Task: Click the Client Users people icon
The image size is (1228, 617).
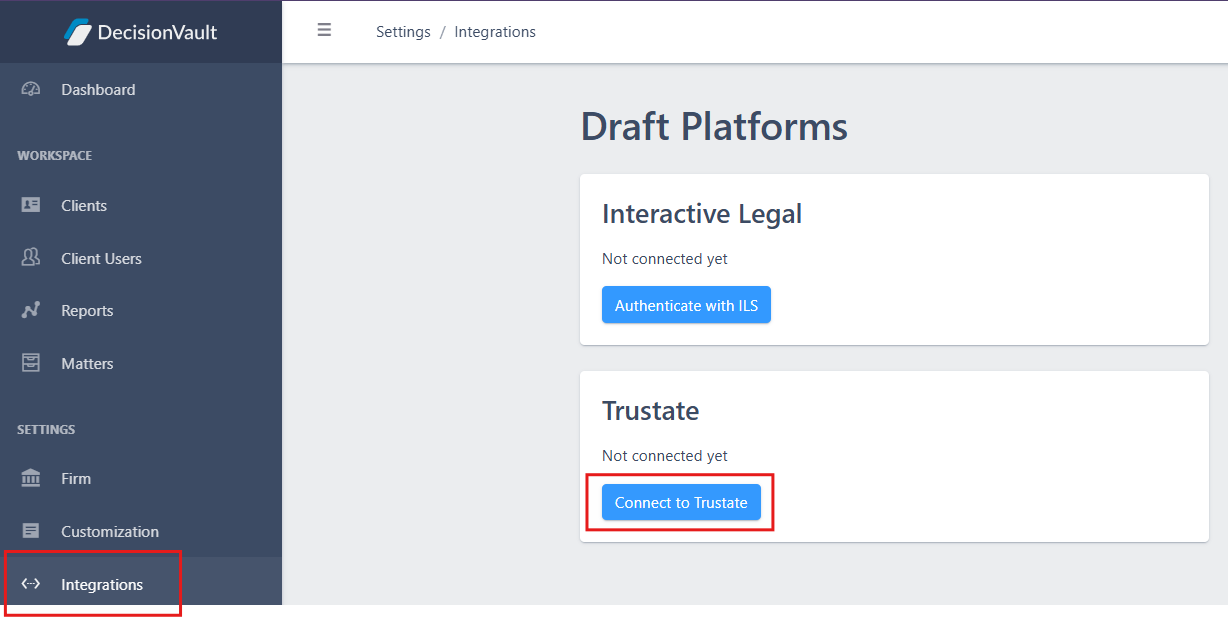Action: click(31, 258)
